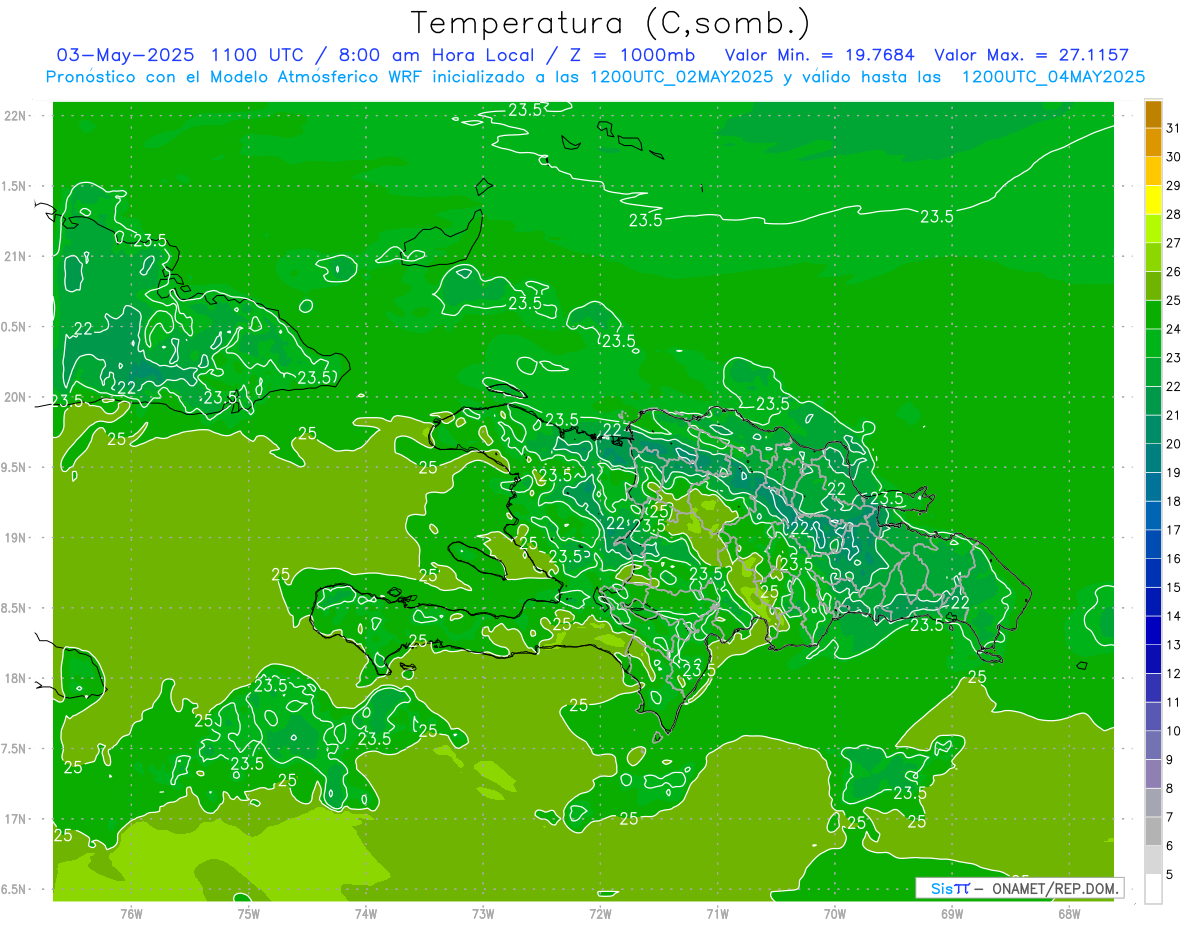Click the gray legend swatch between 6 and 7
Image resolution: width=1200 pixels, height=927 pixels.
(x=1153, y=832)
